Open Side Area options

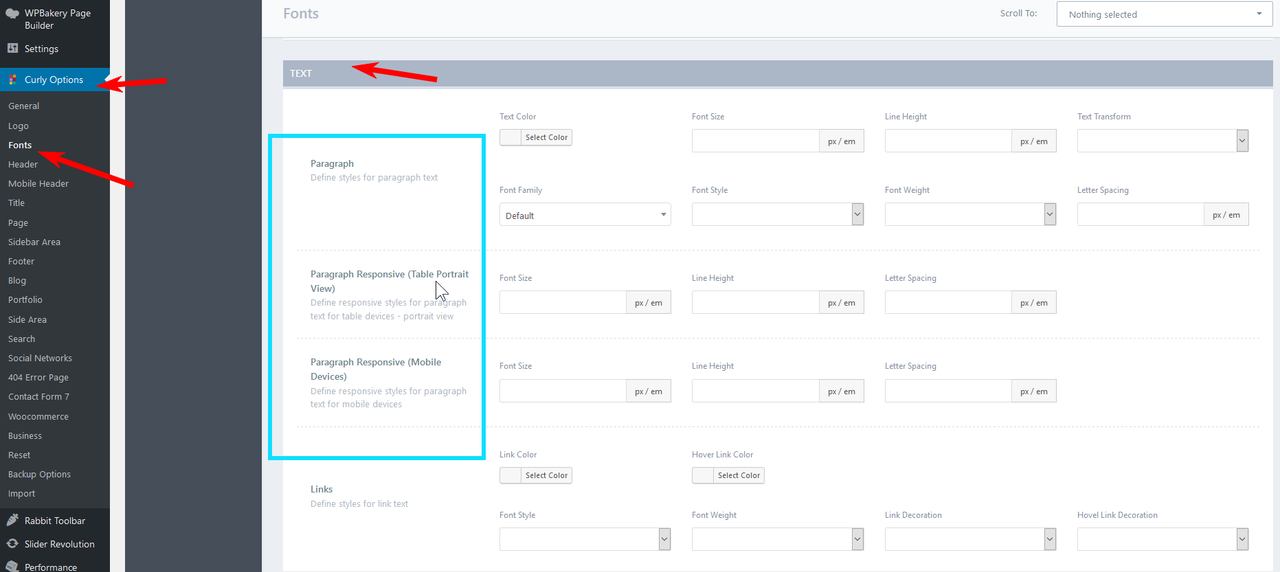[x=27, y=320]
